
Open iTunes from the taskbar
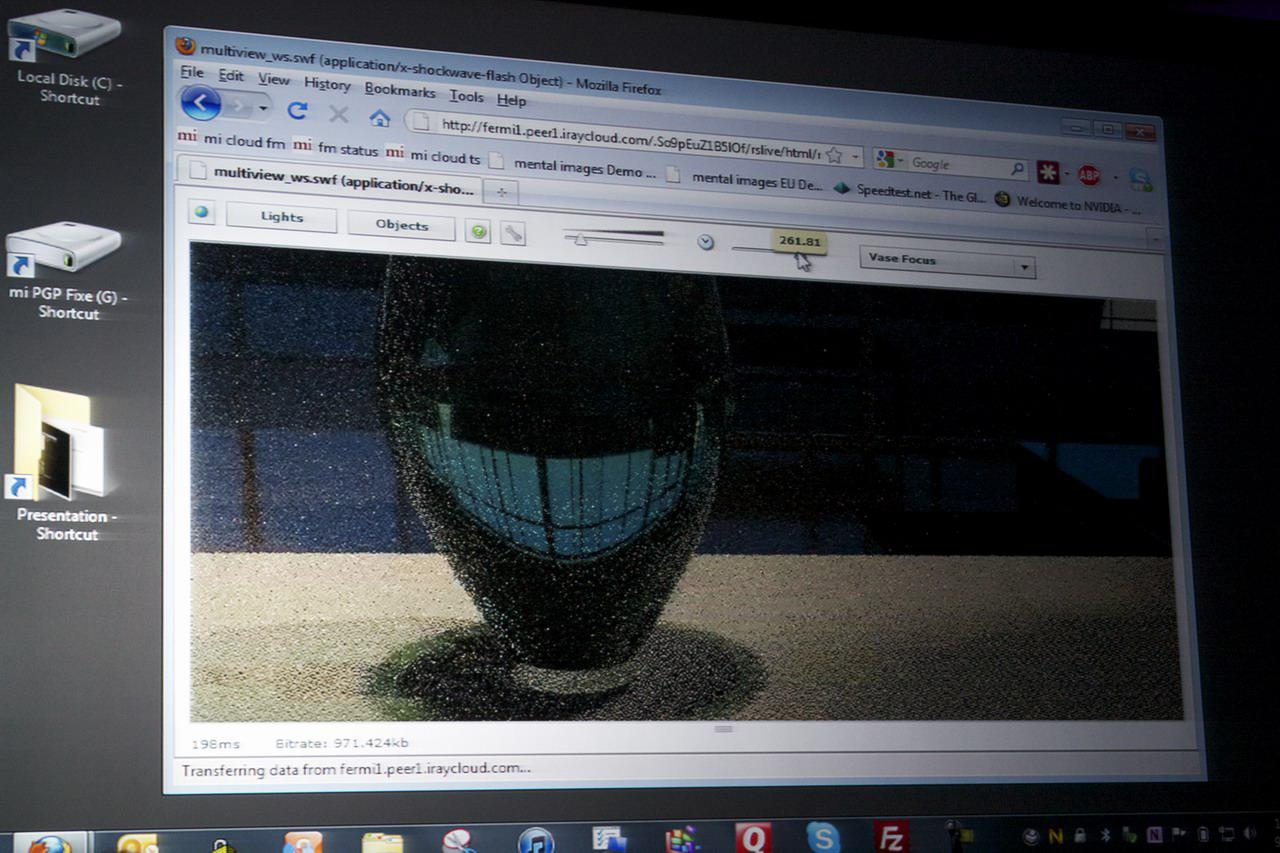[x=536, y=839]
